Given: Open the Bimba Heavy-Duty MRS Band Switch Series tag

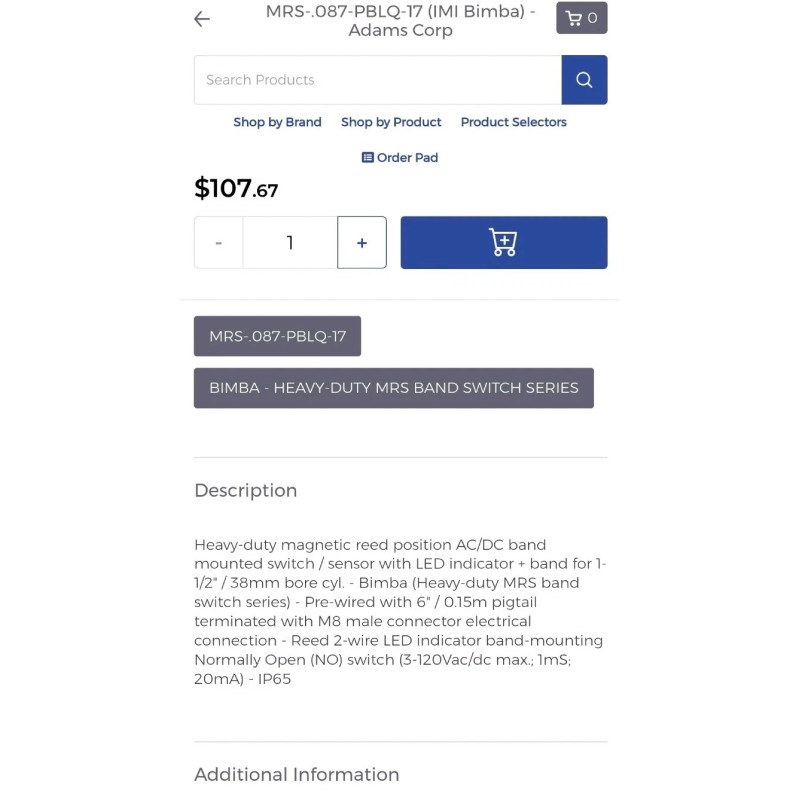Looking at the screenshot, I should point(393,388).
